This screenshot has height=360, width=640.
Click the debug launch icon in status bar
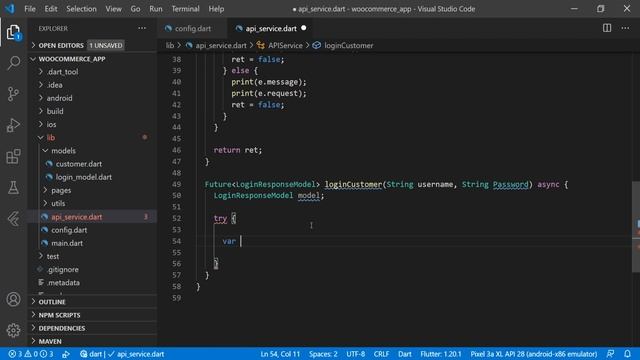[66, 354]
